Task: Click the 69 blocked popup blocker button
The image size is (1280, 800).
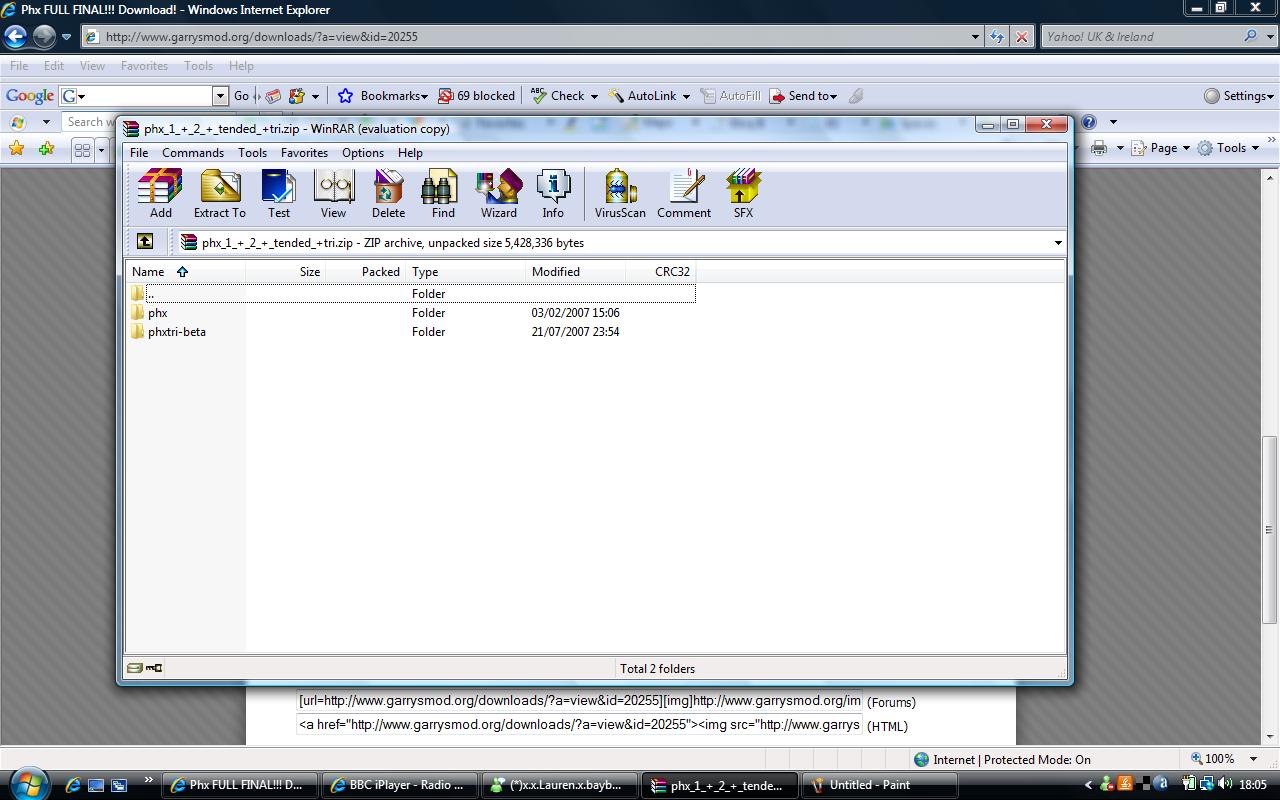Action: (x=477, y=96)
